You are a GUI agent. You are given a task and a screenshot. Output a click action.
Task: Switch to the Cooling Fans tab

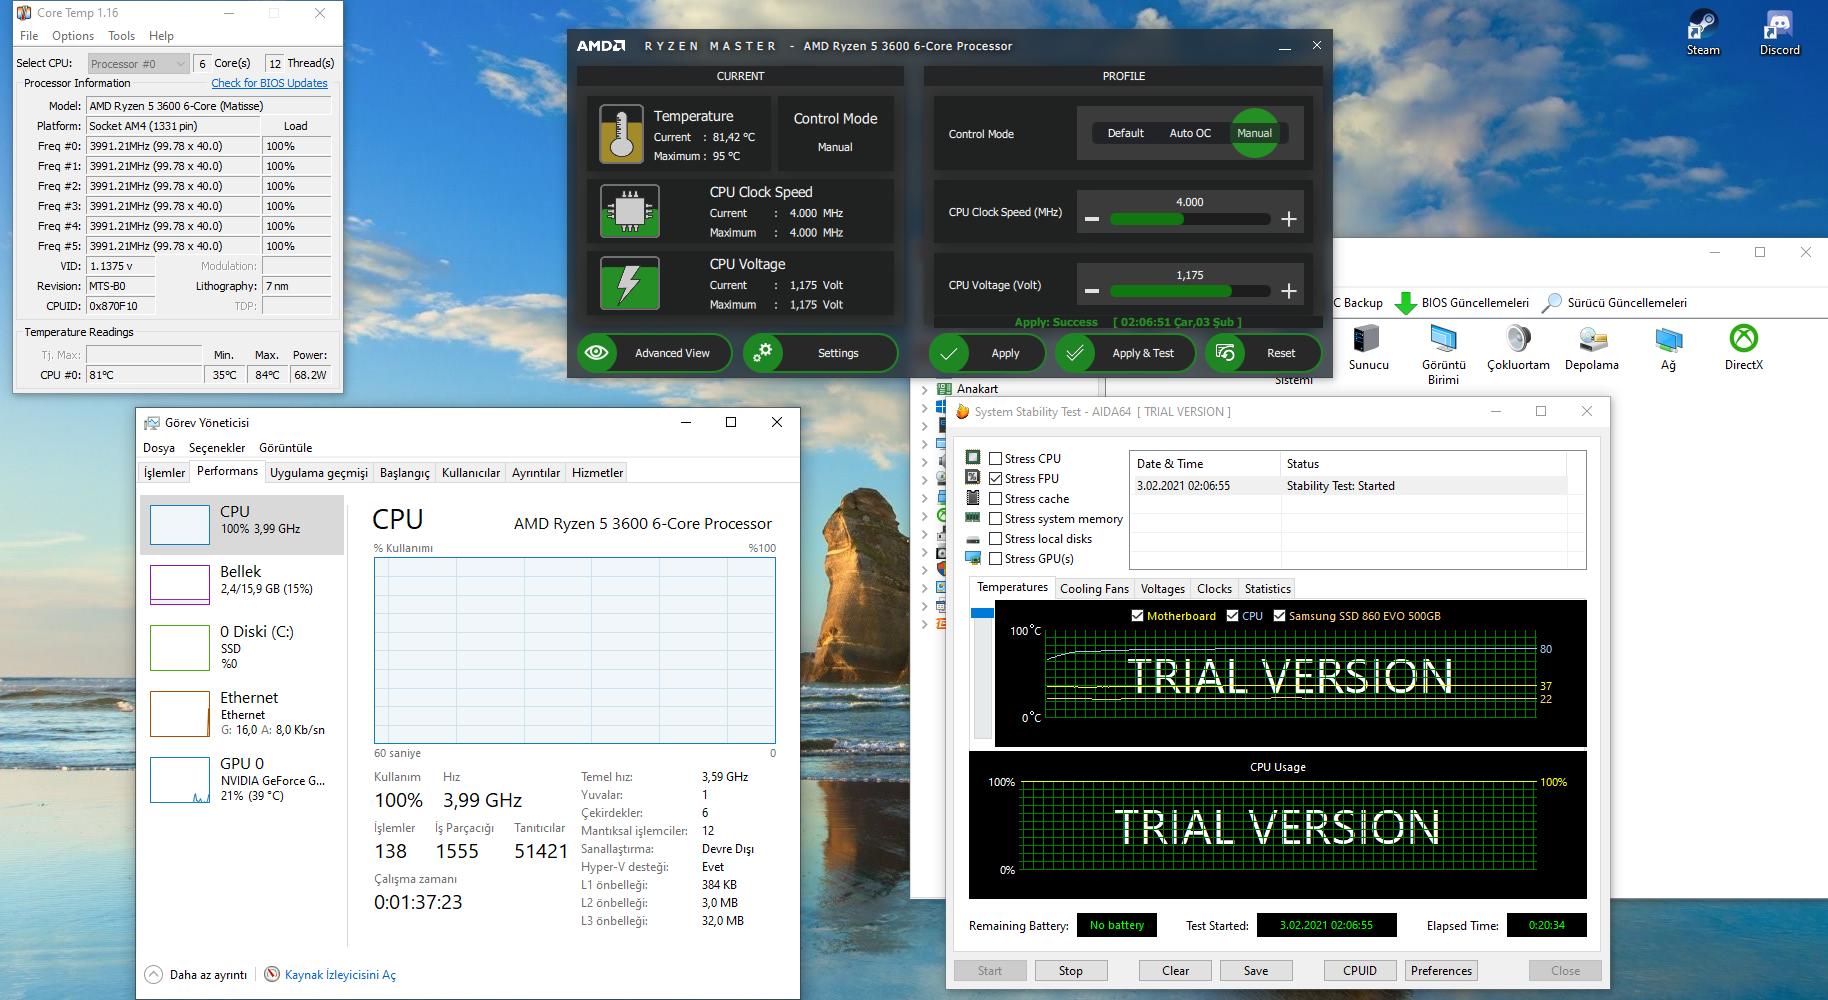tap(1094, 589)
